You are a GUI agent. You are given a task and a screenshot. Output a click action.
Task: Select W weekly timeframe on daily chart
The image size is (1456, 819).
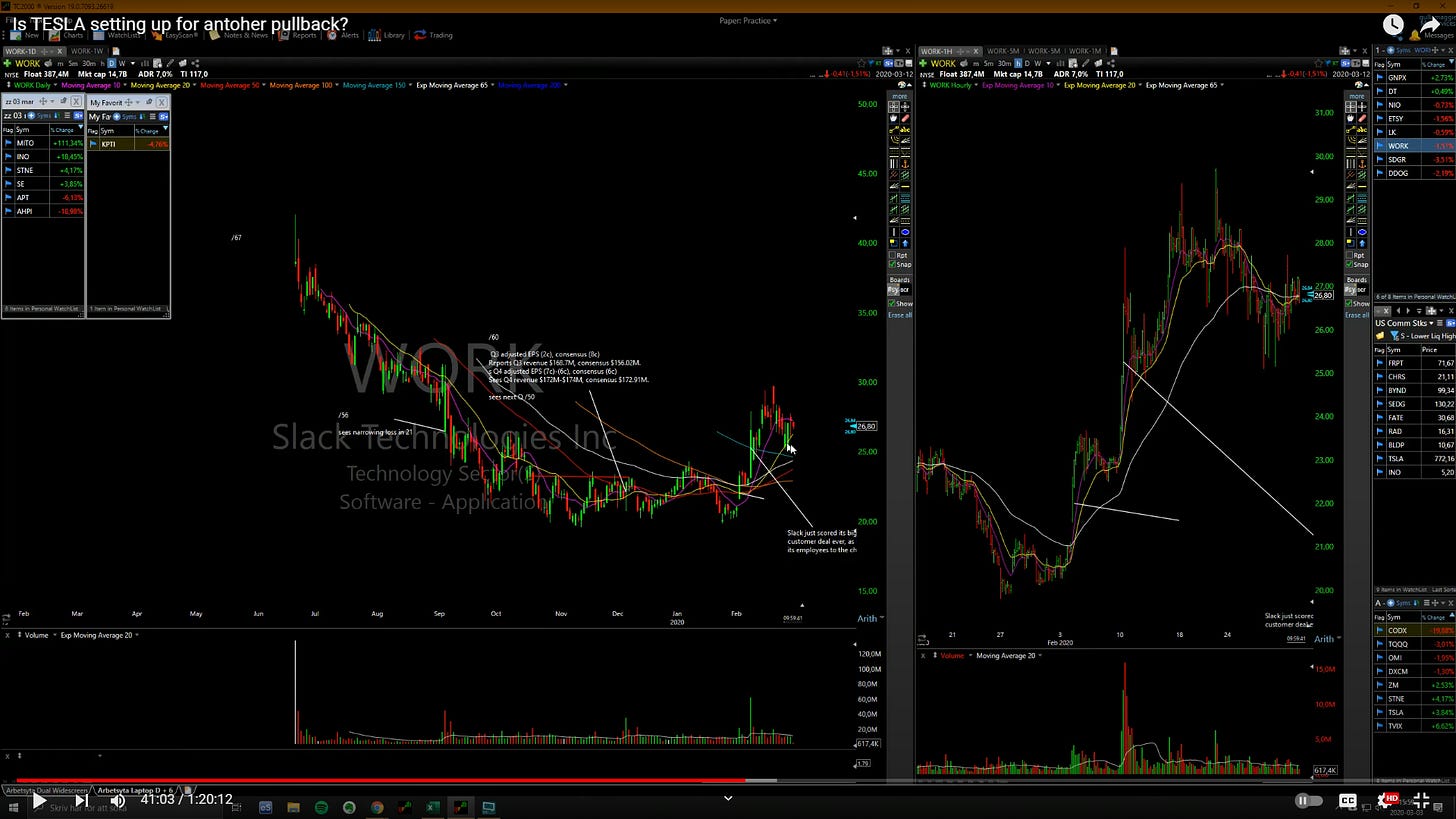[x=122, y=64]
